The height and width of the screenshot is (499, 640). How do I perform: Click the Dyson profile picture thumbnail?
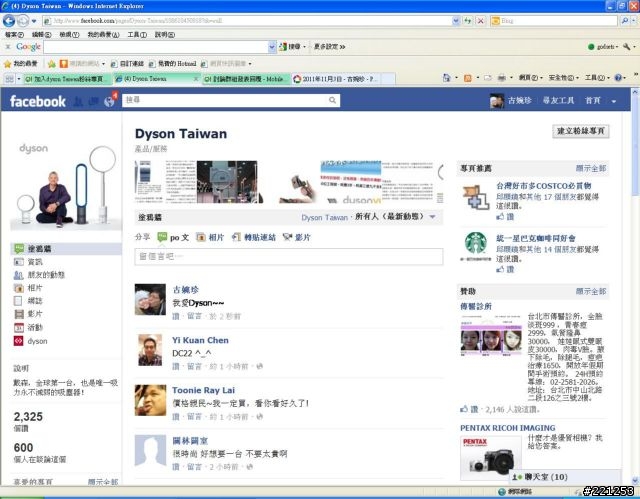coord(66,184)
